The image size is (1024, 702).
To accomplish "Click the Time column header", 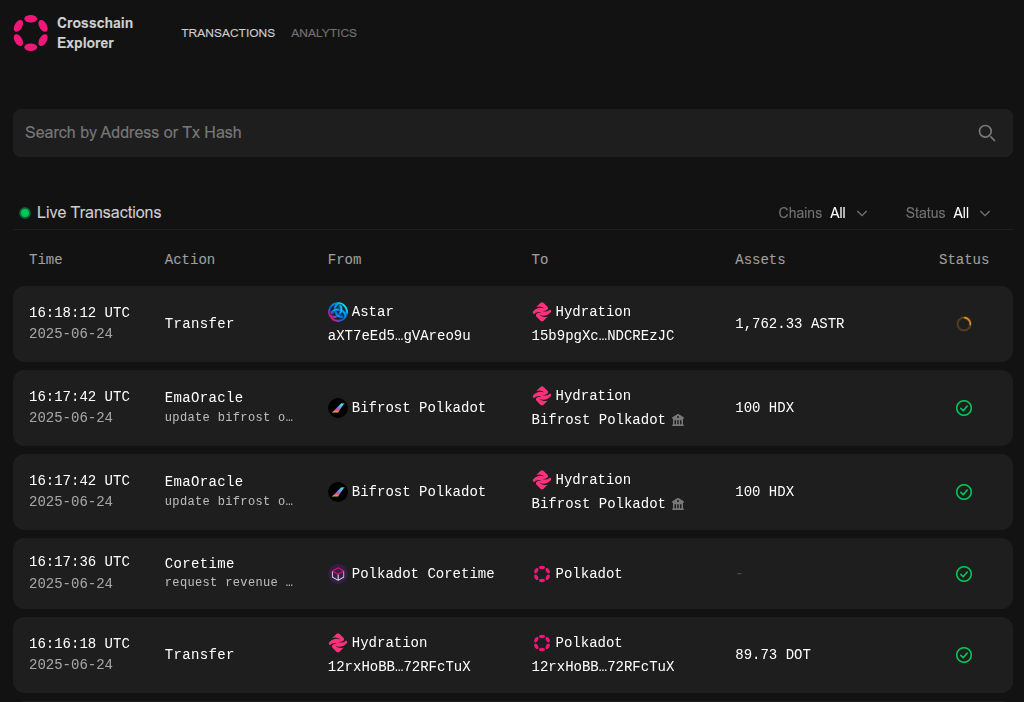I will point(46,259).
